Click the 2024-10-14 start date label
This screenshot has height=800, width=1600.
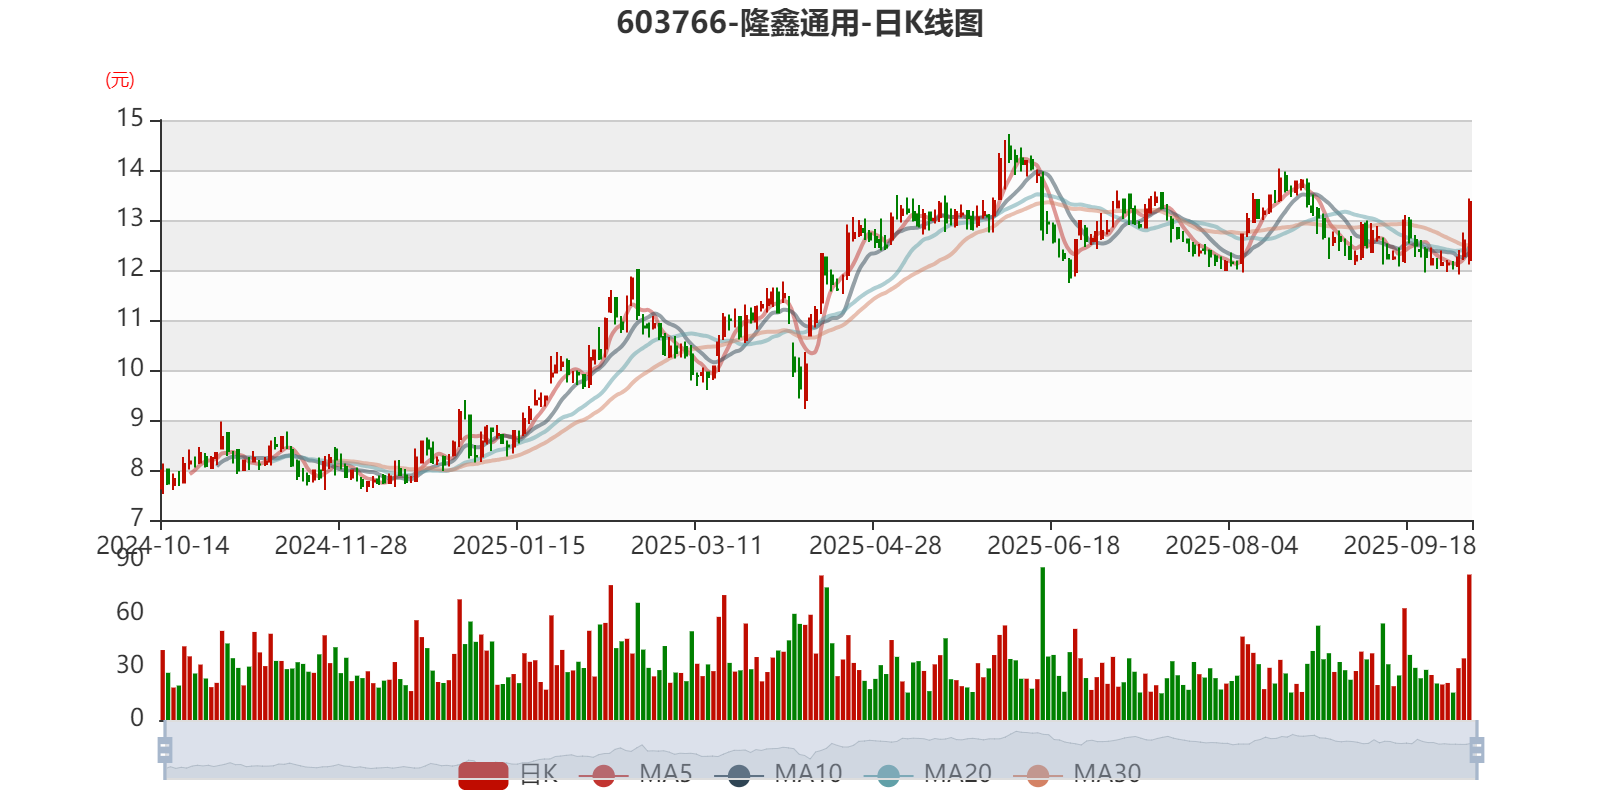point(163,546)
